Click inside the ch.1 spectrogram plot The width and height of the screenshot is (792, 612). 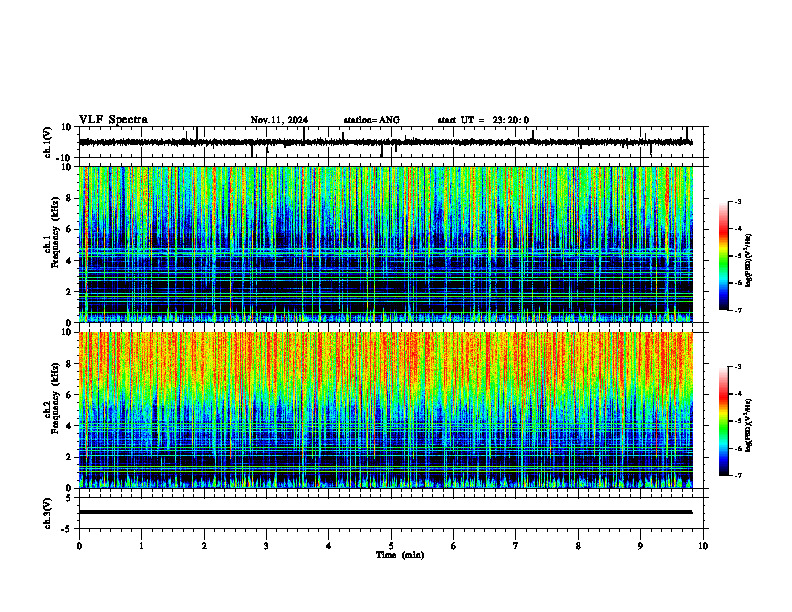pos(386,244)
